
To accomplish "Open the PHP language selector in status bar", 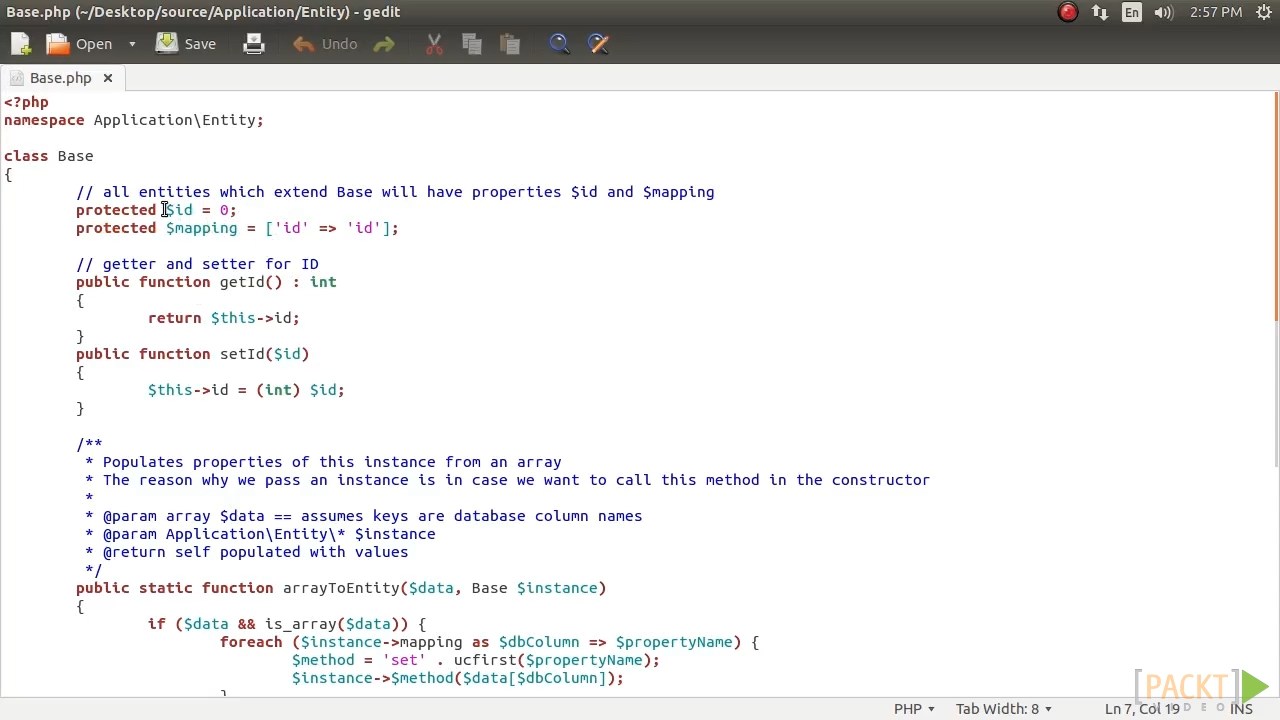I will tap(914, 709).
